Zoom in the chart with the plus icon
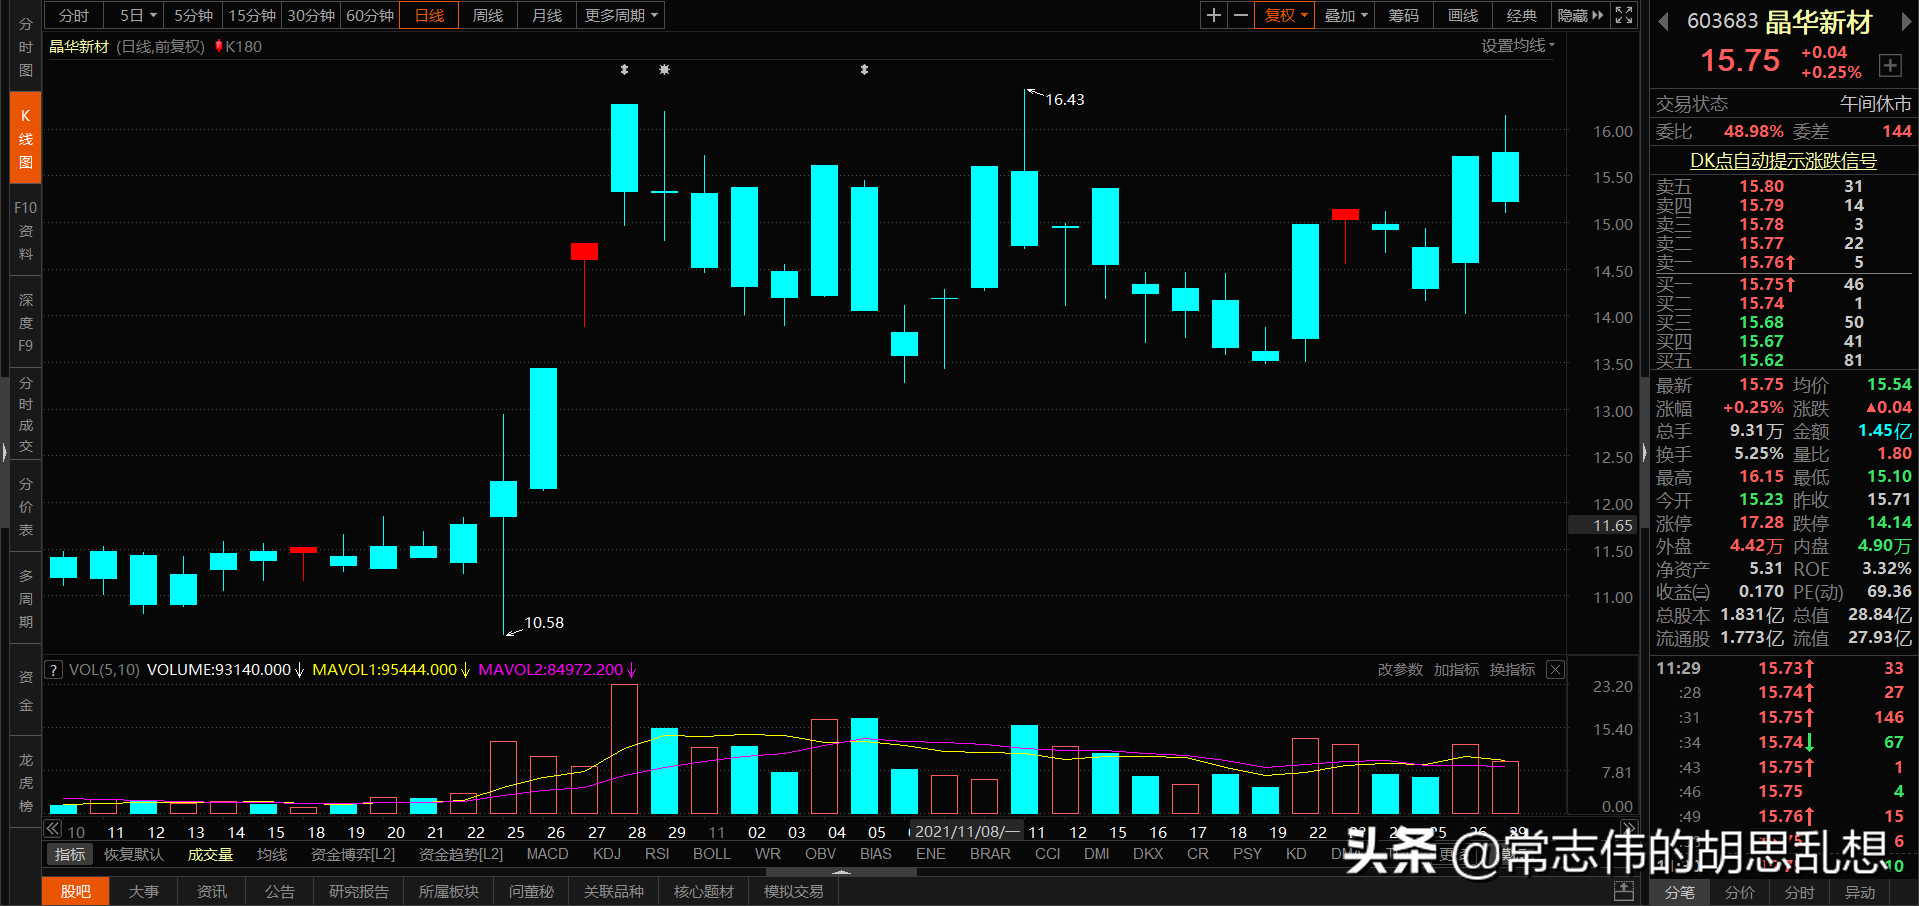 pos(1212,15)
